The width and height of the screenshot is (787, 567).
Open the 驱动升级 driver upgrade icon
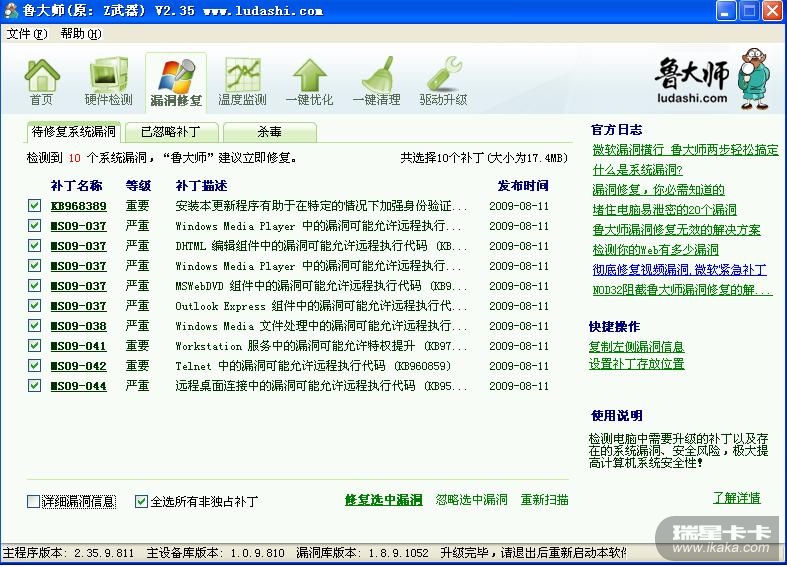point(443,82)
